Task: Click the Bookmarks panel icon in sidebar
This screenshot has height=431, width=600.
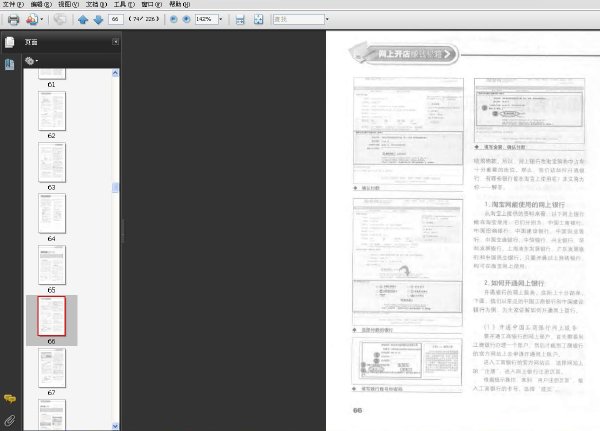Action: pyautogui.click(x=10, y=64)
